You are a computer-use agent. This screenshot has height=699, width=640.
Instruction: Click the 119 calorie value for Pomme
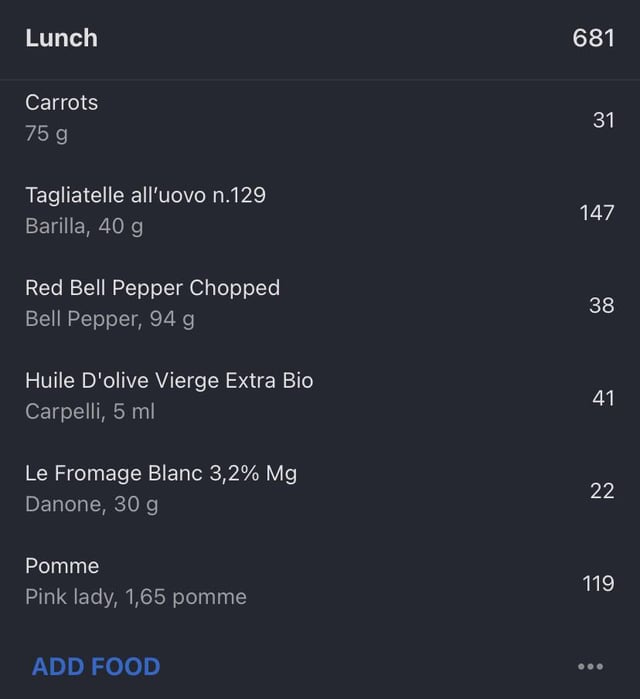click(x=598, y=584)
